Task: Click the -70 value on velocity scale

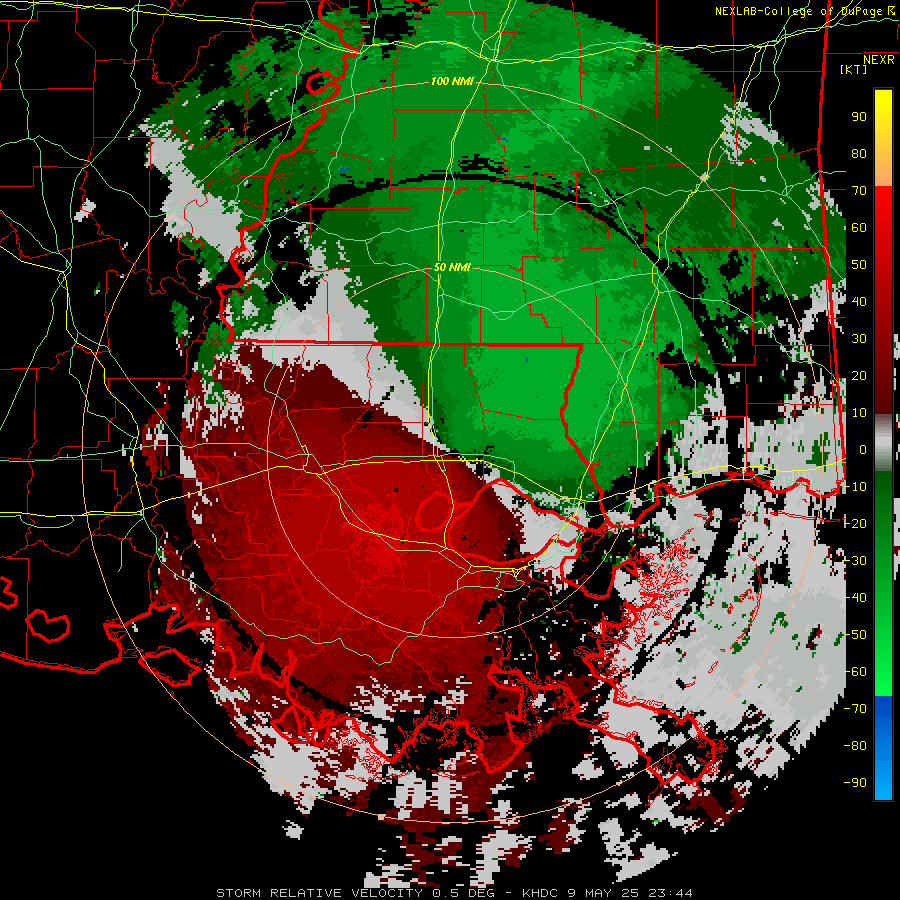Action: tap(855, 709)
